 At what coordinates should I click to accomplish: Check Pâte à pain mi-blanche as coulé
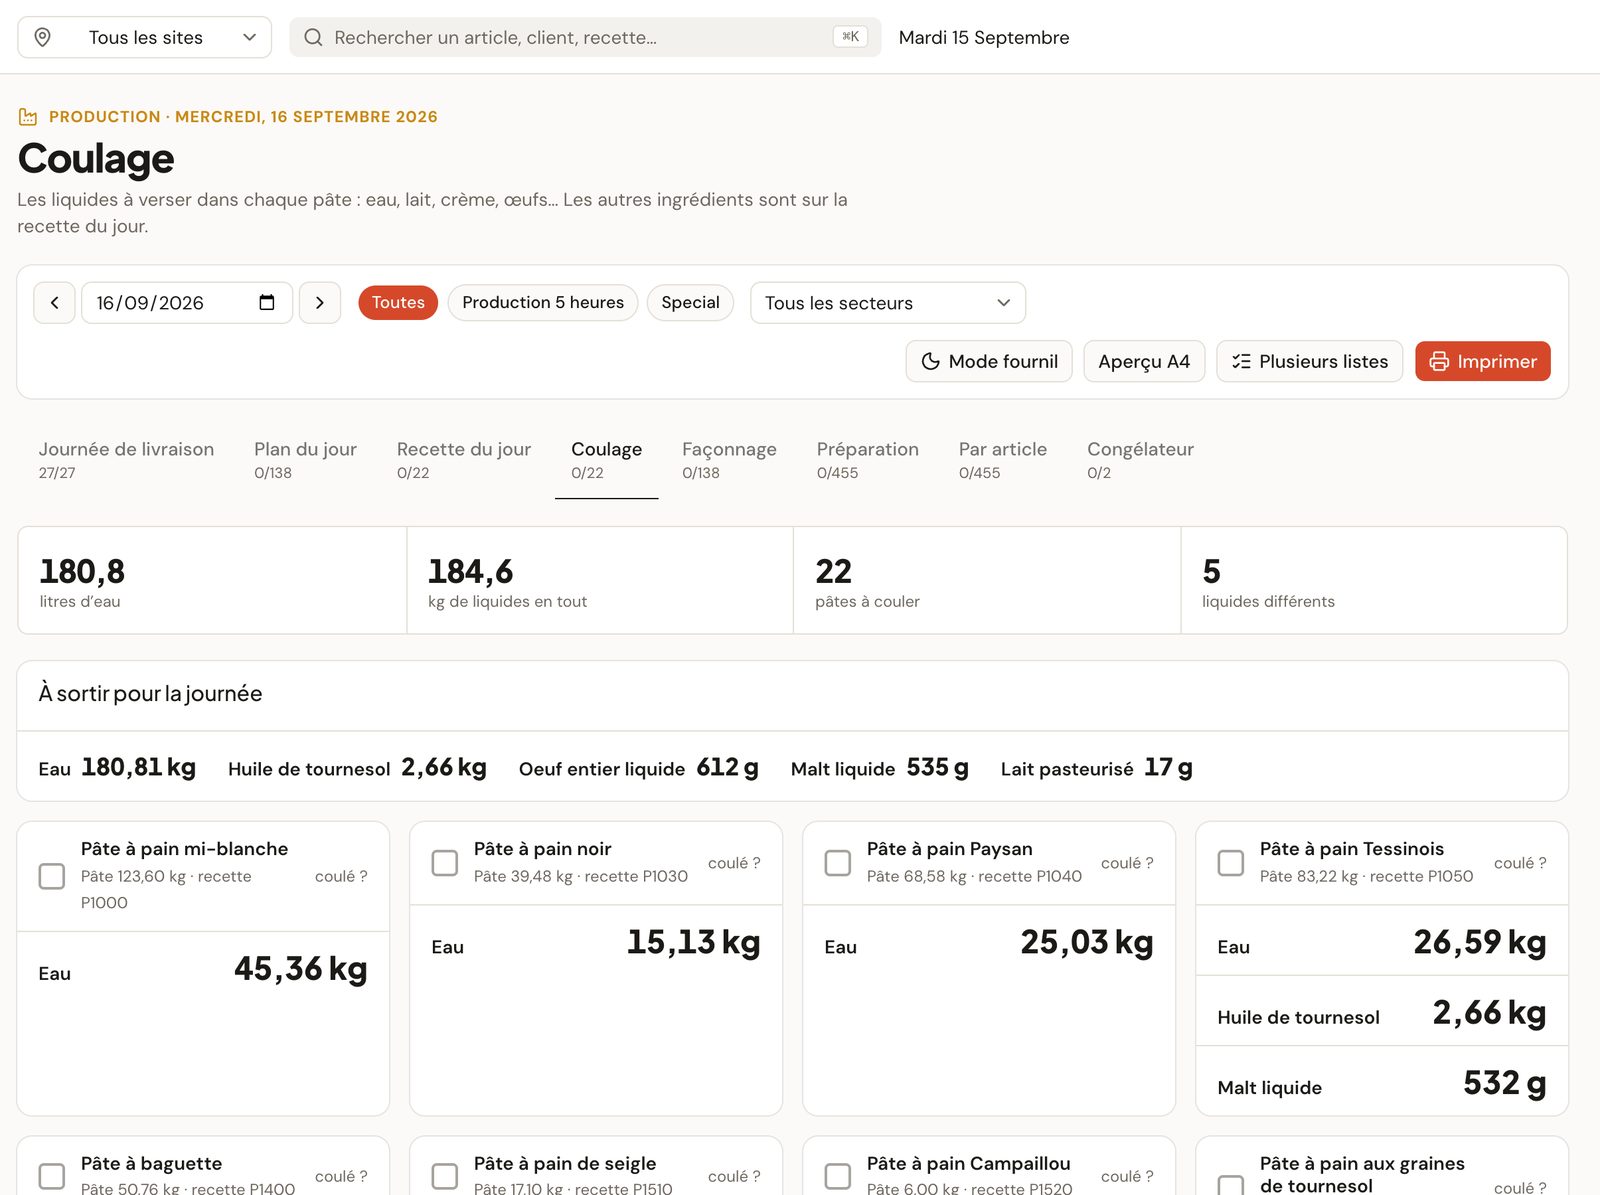(52, 876)
